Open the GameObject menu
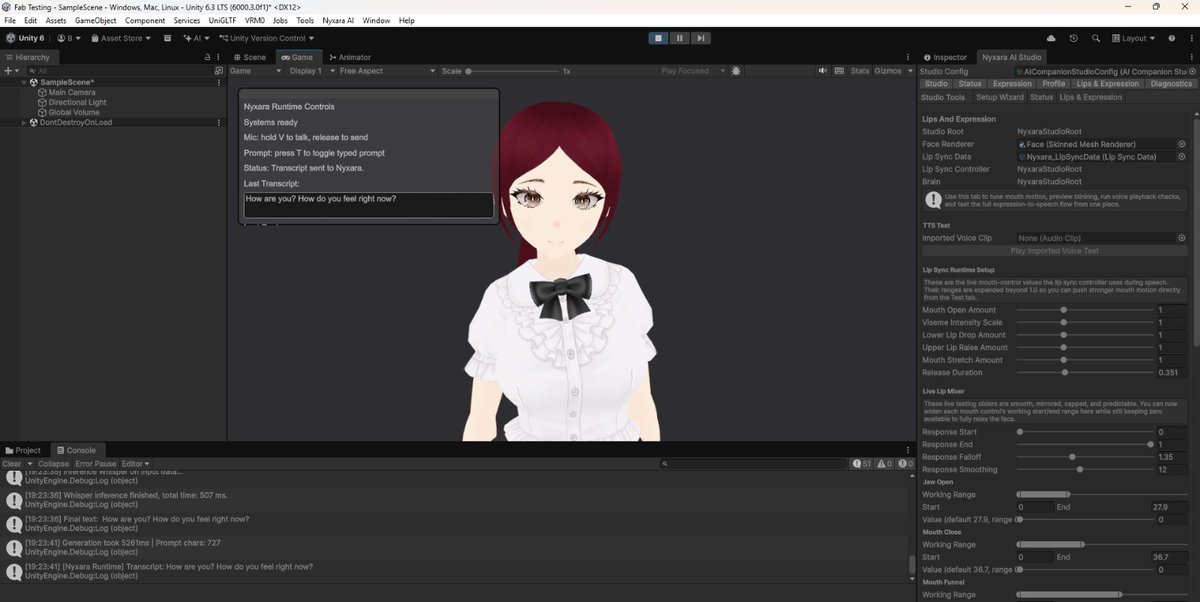Viewport: 1200px width, 602px height. (95, 20)
